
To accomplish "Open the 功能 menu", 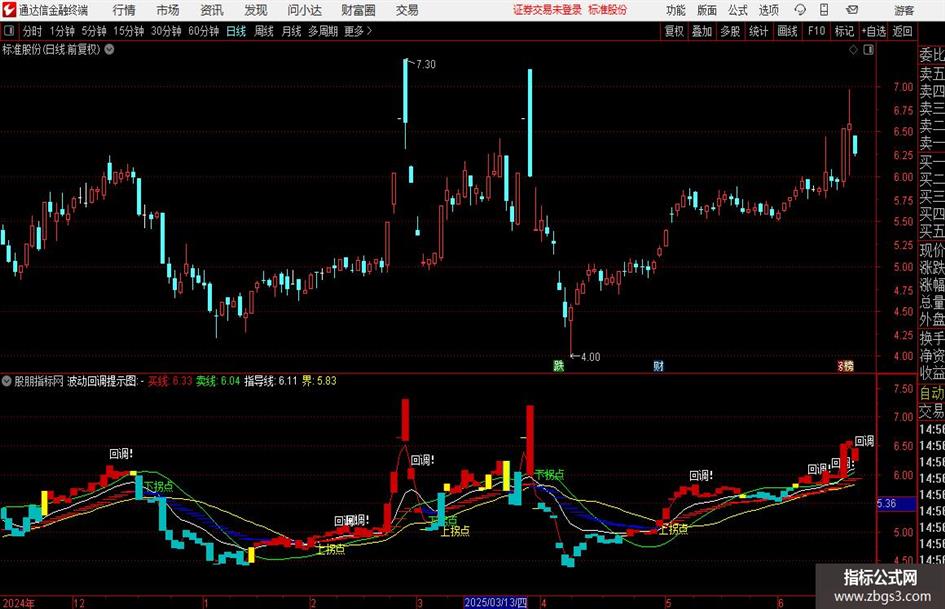I will [x=676, y=10].
